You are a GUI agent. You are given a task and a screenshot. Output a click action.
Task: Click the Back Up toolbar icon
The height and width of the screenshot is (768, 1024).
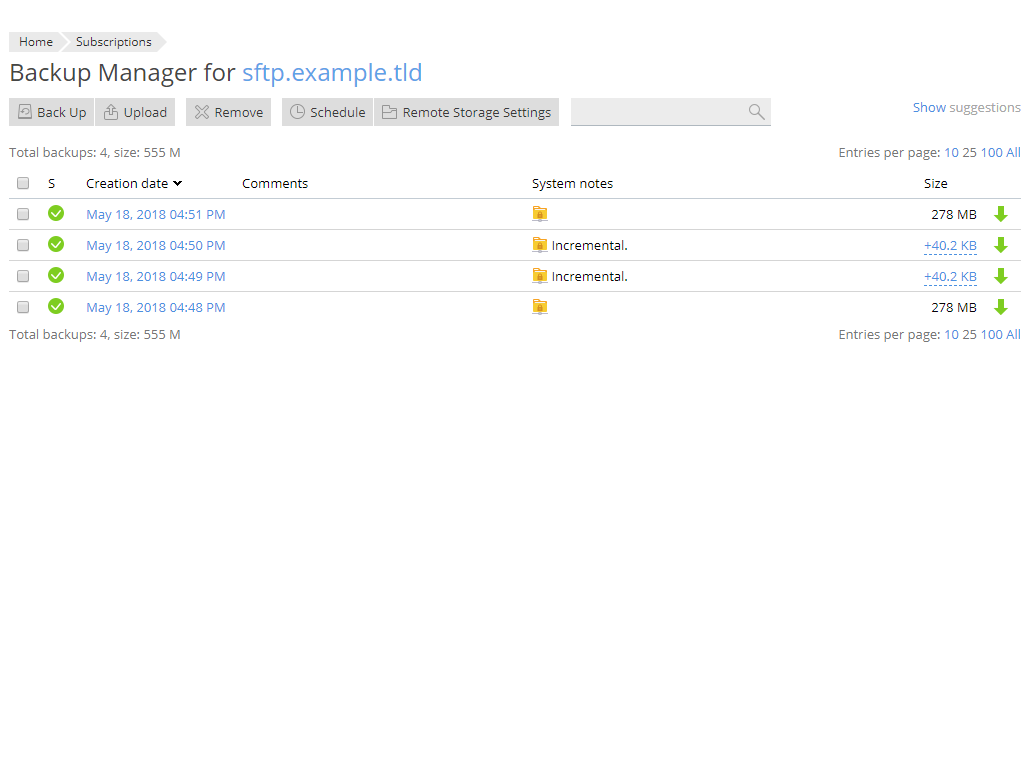coord(24,112)
